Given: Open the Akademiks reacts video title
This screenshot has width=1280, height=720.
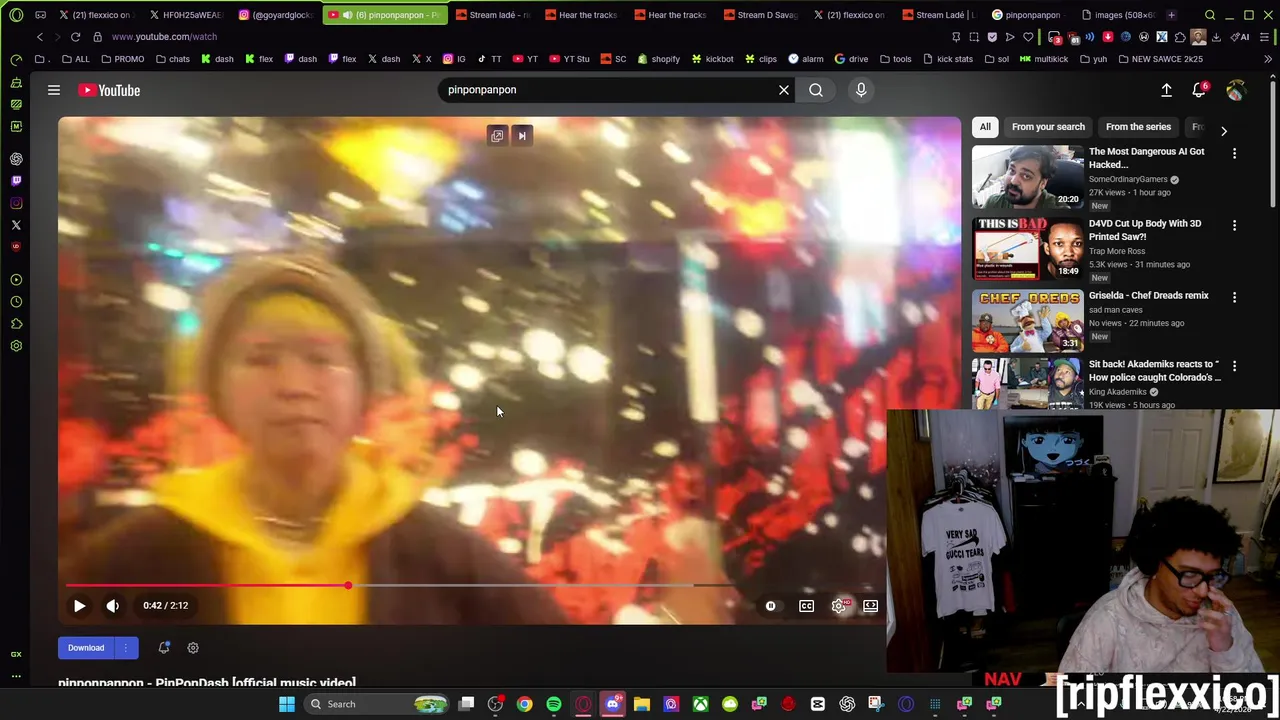Looking at the screenshot, I should (1155, 370).
